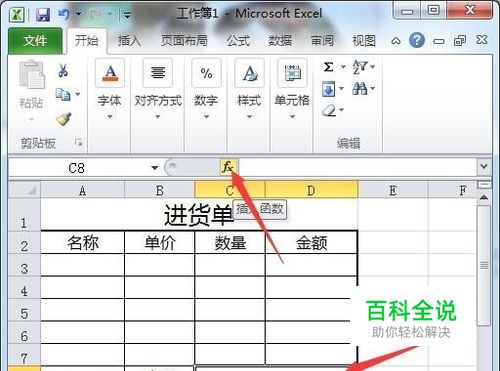Select row 1 header
This screenshot has height=371, width=500.
[x=24, y=215]
